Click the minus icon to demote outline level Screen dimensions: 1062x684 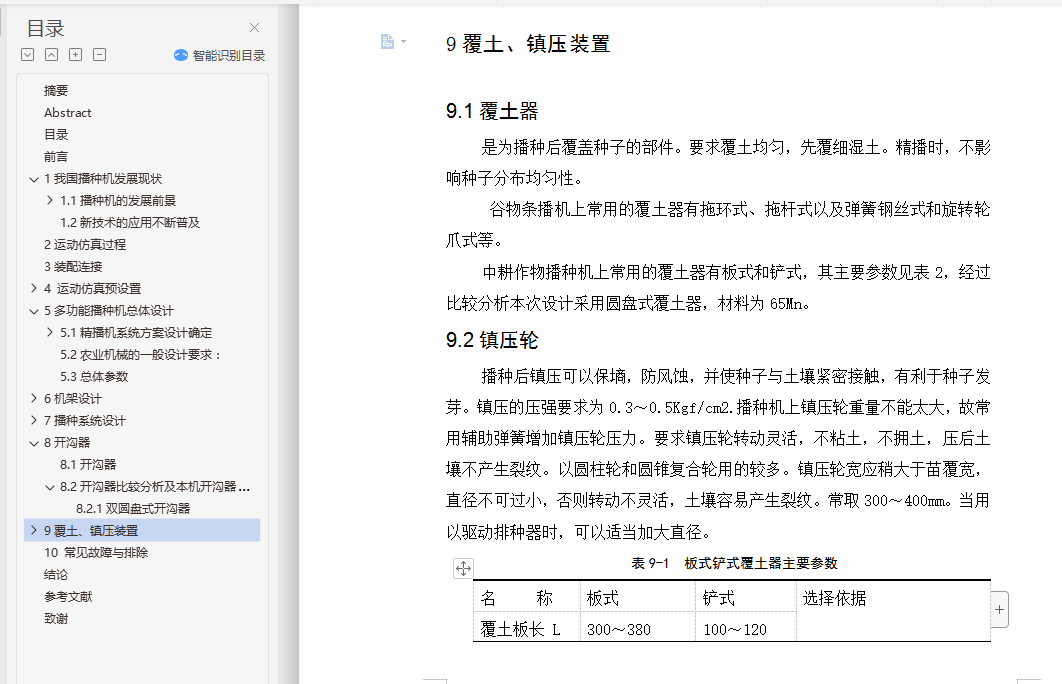(x=100, y=55)
